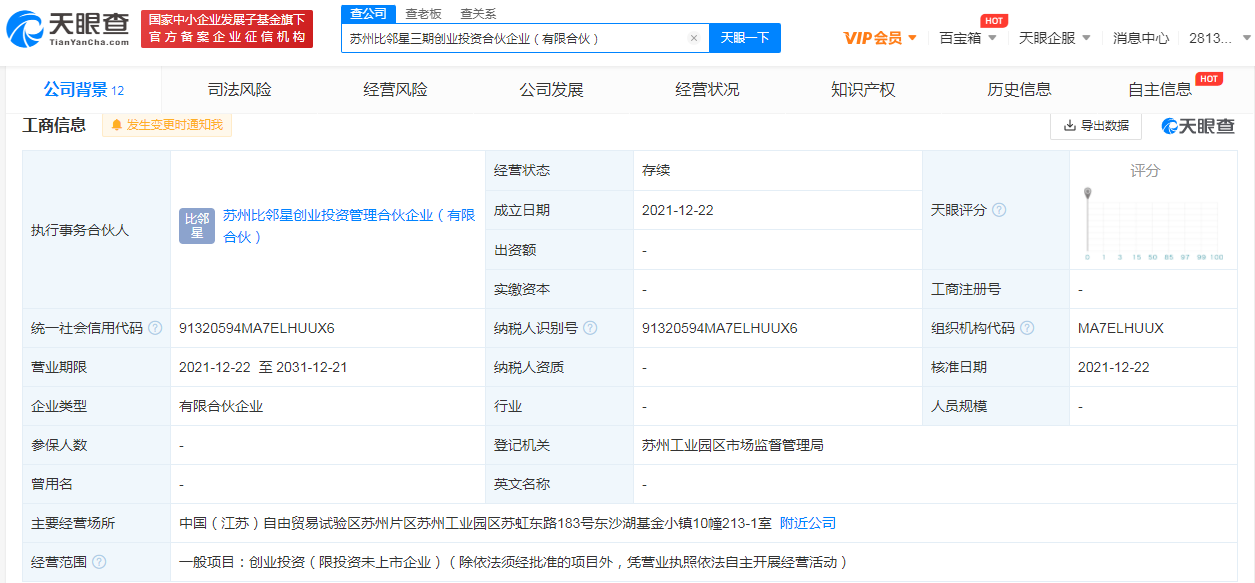Click the help icon beside 组织机构代码
This screenshot has width=1255, height=583.
click(1026, 328)
